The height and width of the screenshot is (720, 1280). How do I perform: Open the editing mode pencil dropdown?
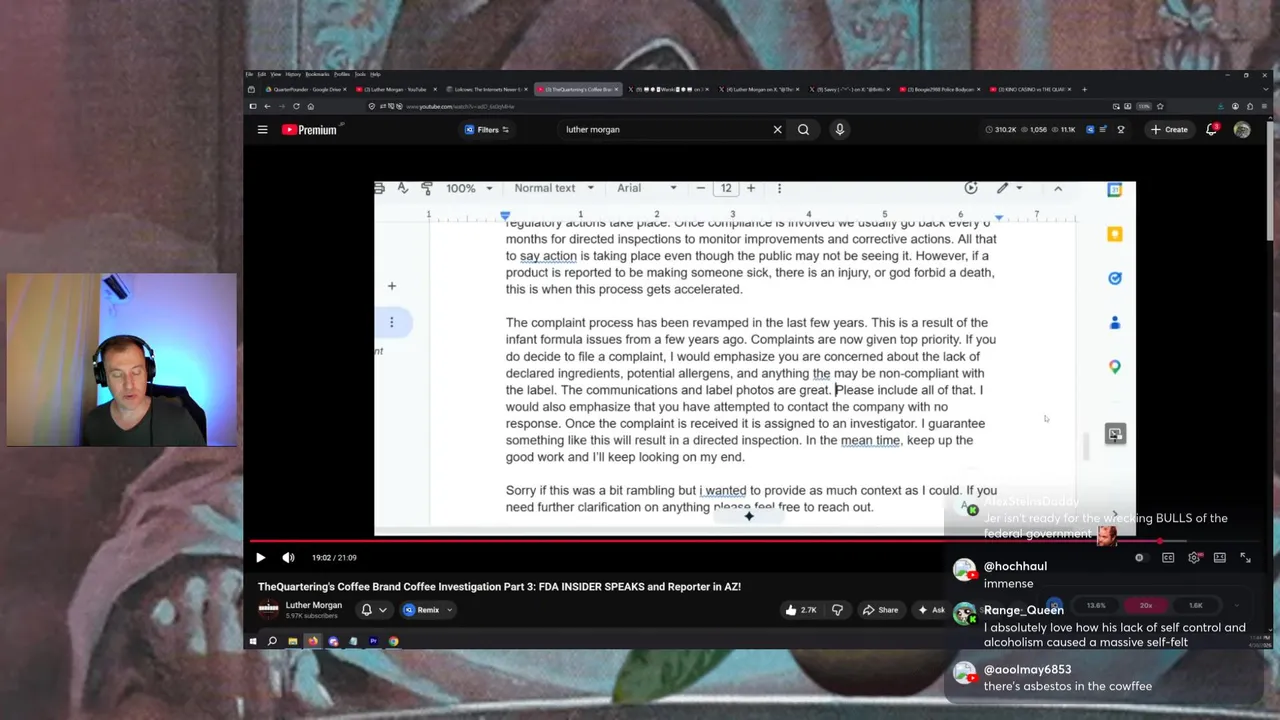[1008, 188]
